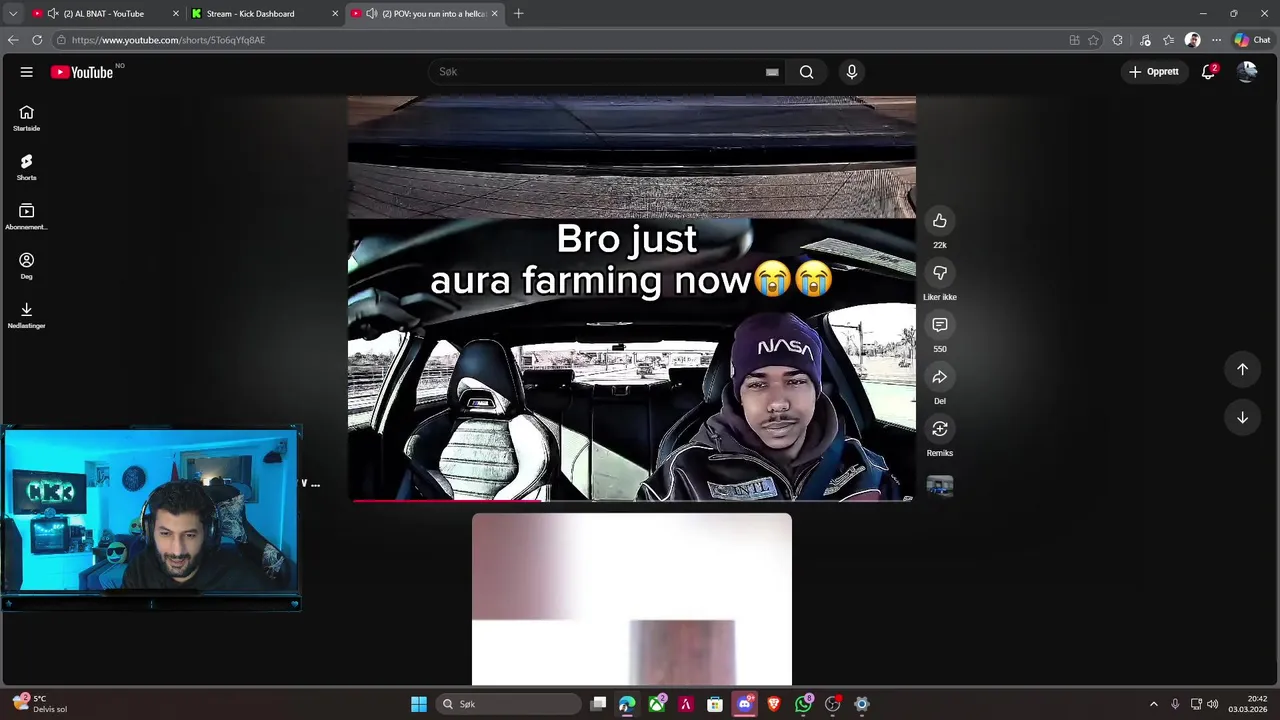Open Discord from the taskbar
Viewport: 1280px width, 720px height.
744,704
